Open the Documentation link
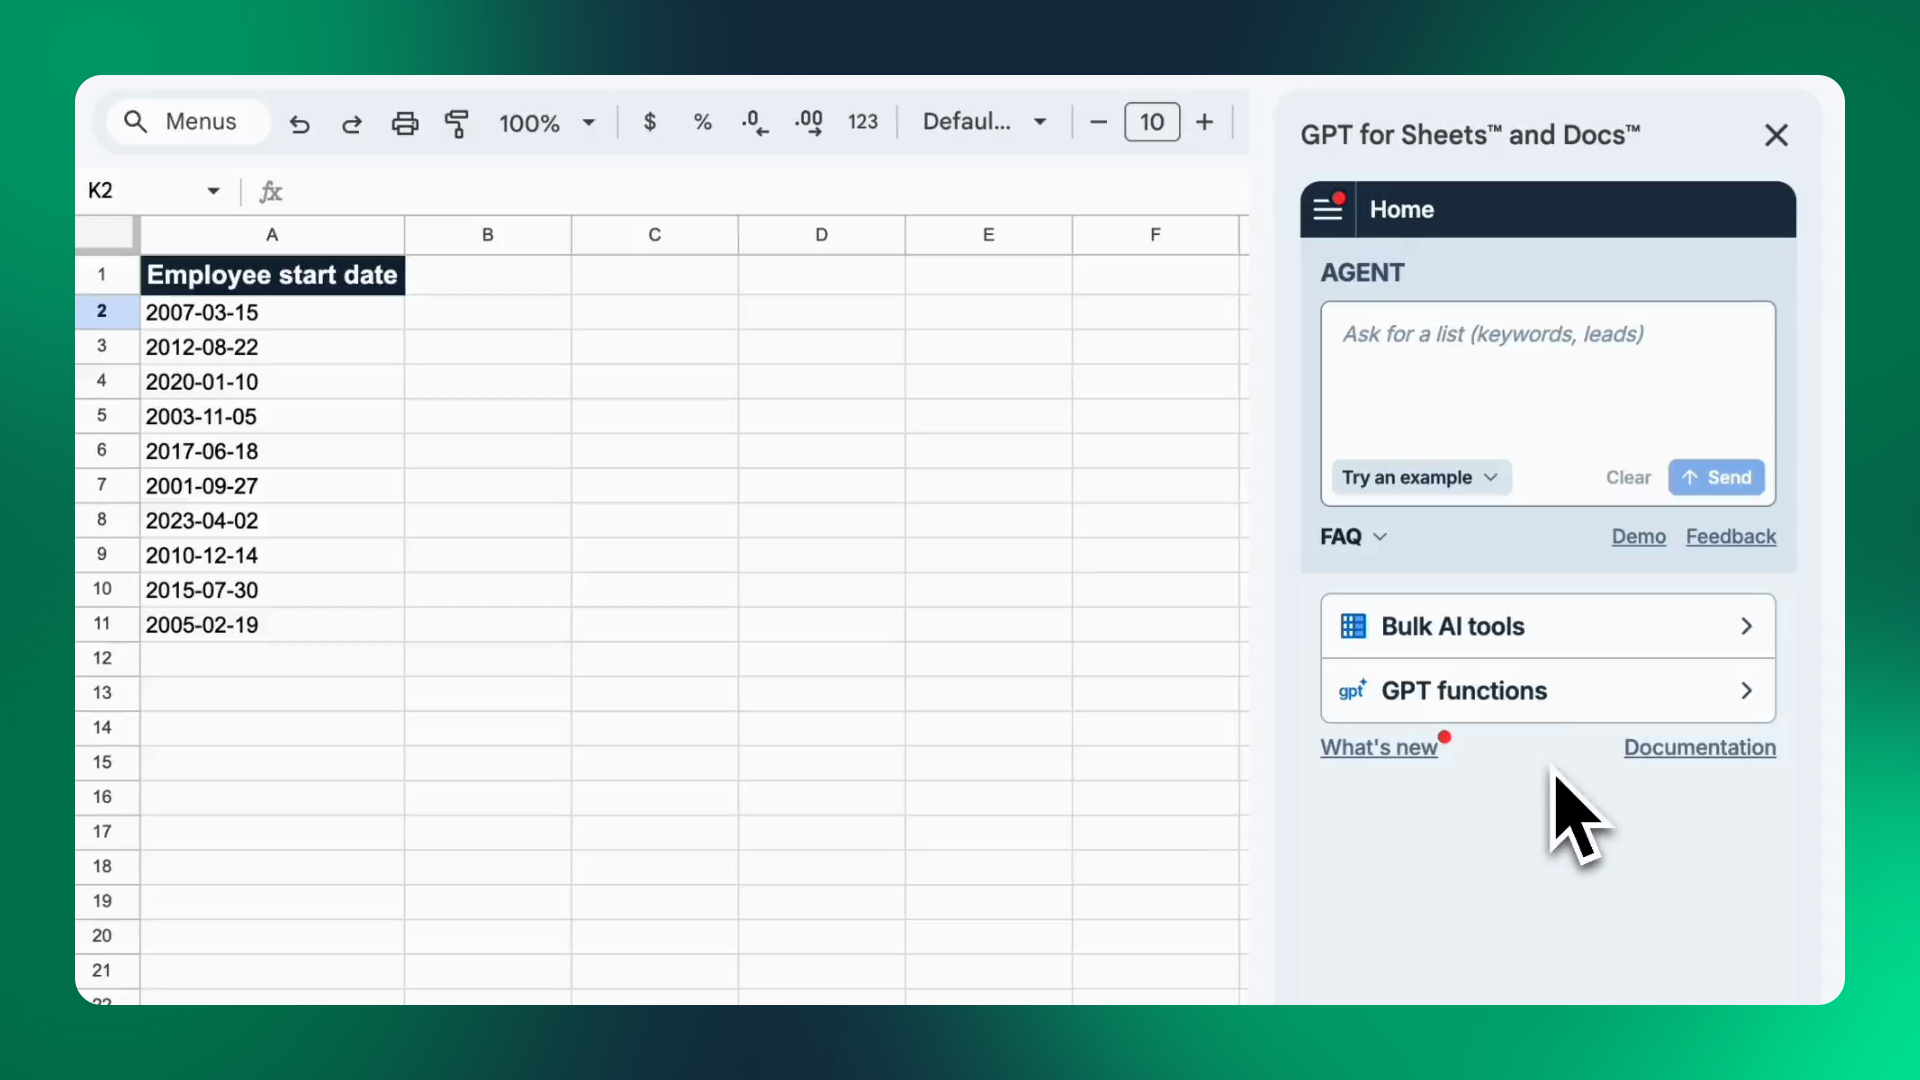Screen dimensions: 1920x1080 (x=1699, y=747)
